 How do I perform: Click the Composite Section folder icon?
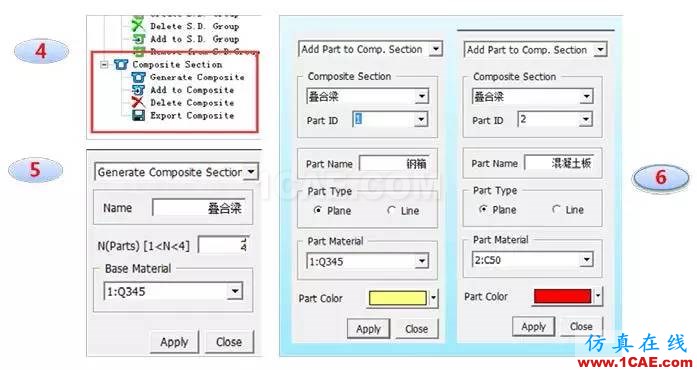pyautogui.click(x=121, y=64)
